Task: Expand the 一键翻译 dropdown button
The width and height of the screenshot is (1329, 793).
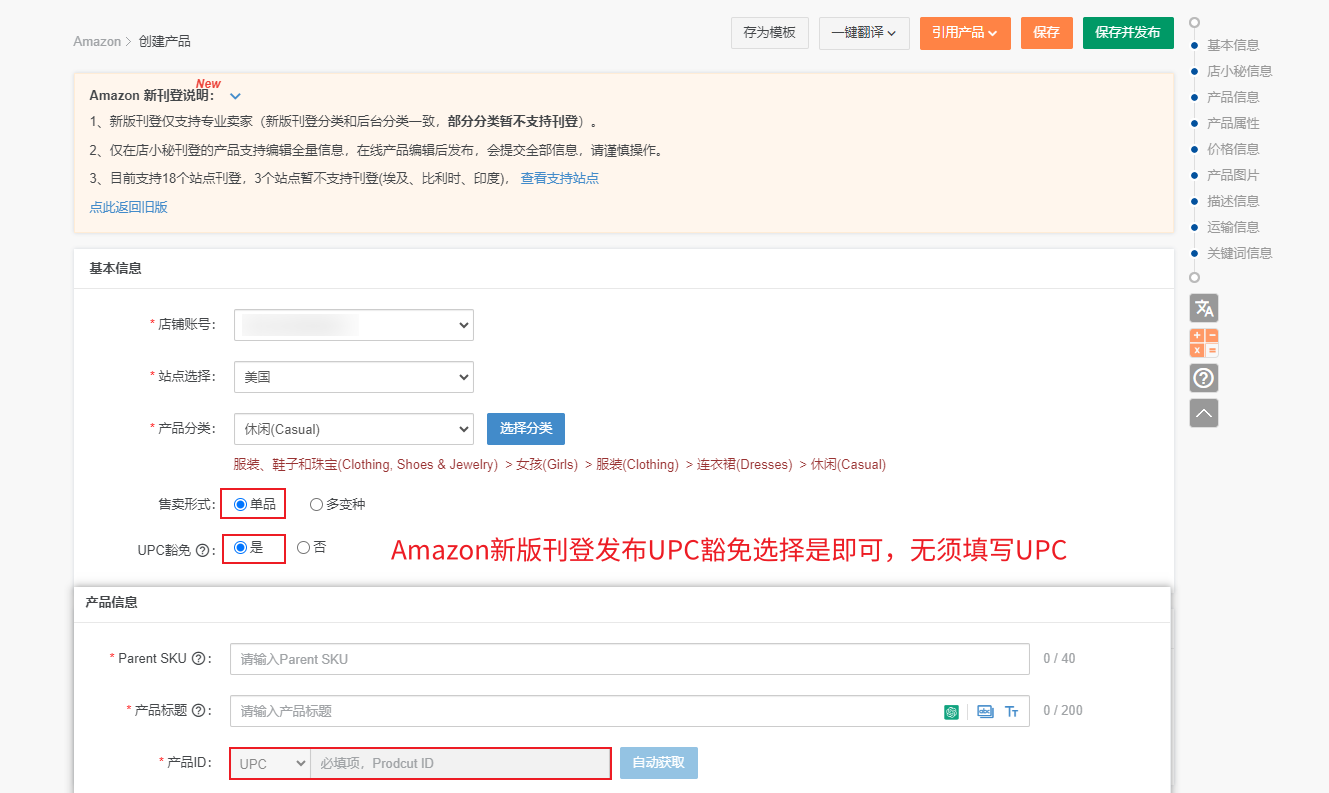Action: 864,33
